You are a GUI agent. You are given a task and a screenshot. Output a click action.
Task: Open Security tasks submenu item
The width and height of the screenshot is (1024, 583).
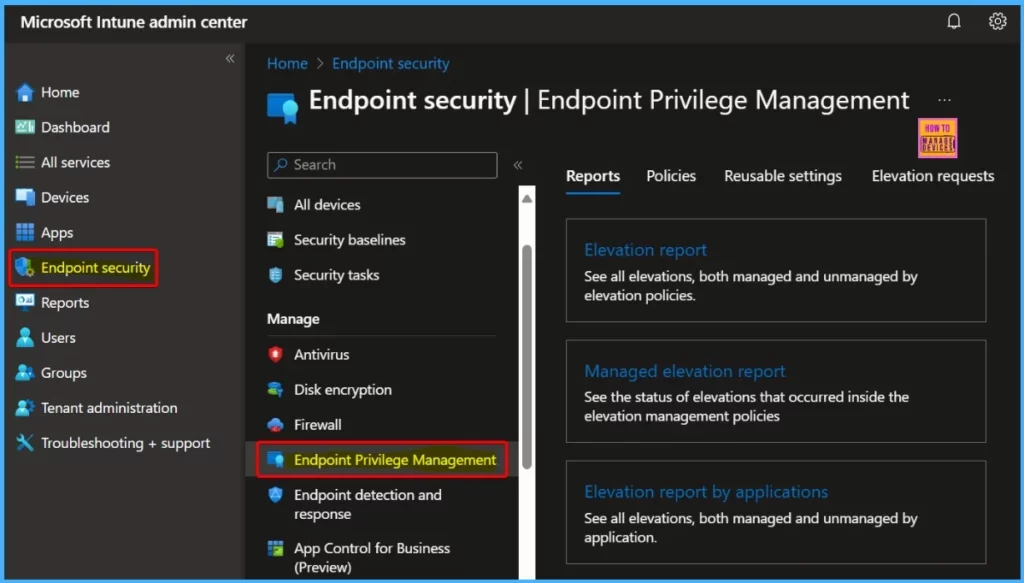click(336, 276)
